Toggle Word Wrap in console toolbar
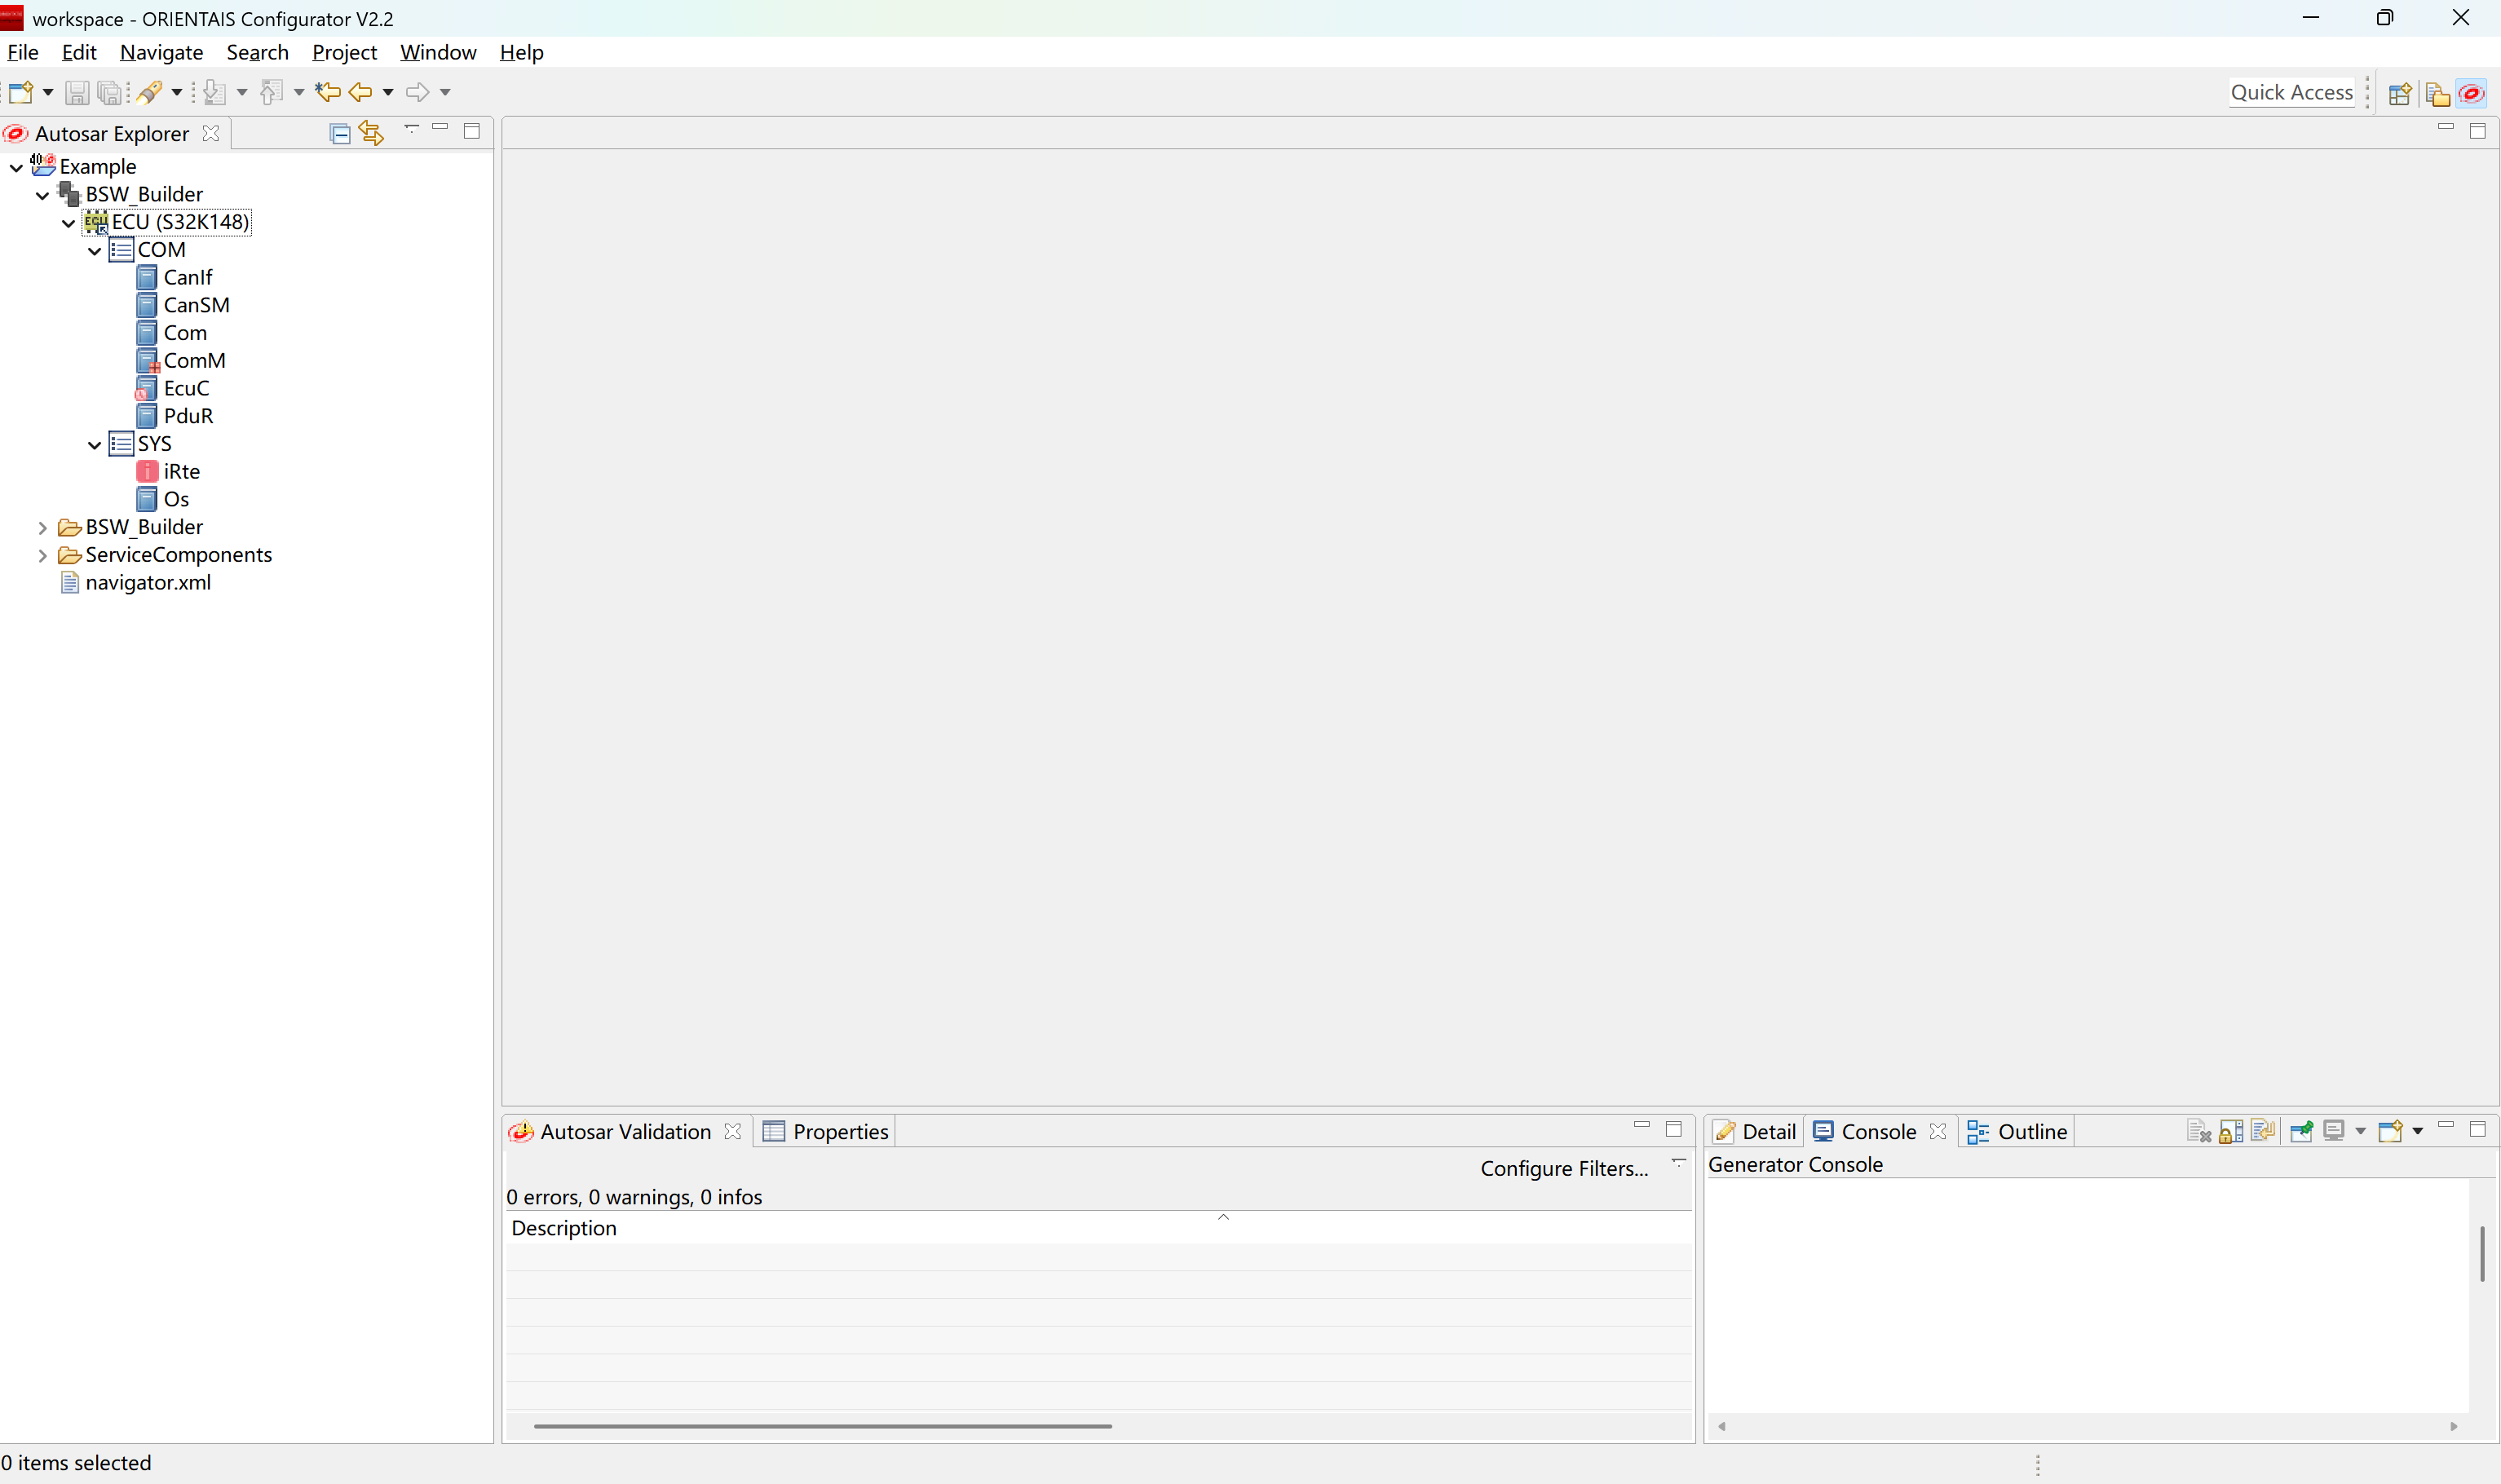This screenshot has height=1484, width=2501. click(2263, 1131)
